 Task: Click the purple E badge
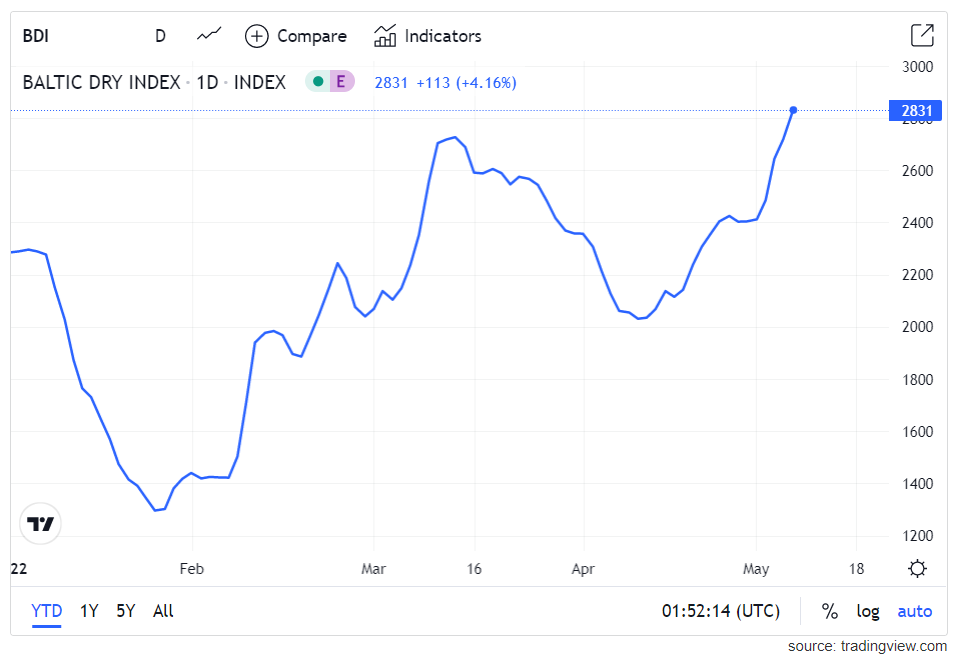[341, 82]
